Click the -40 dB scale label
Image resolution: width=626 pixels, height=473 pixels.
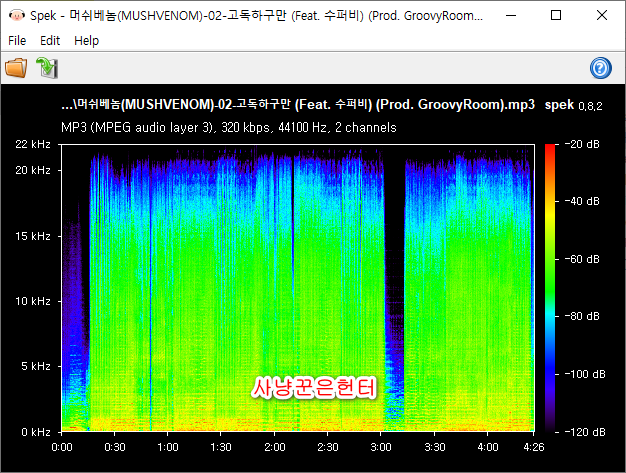point(582,201)
